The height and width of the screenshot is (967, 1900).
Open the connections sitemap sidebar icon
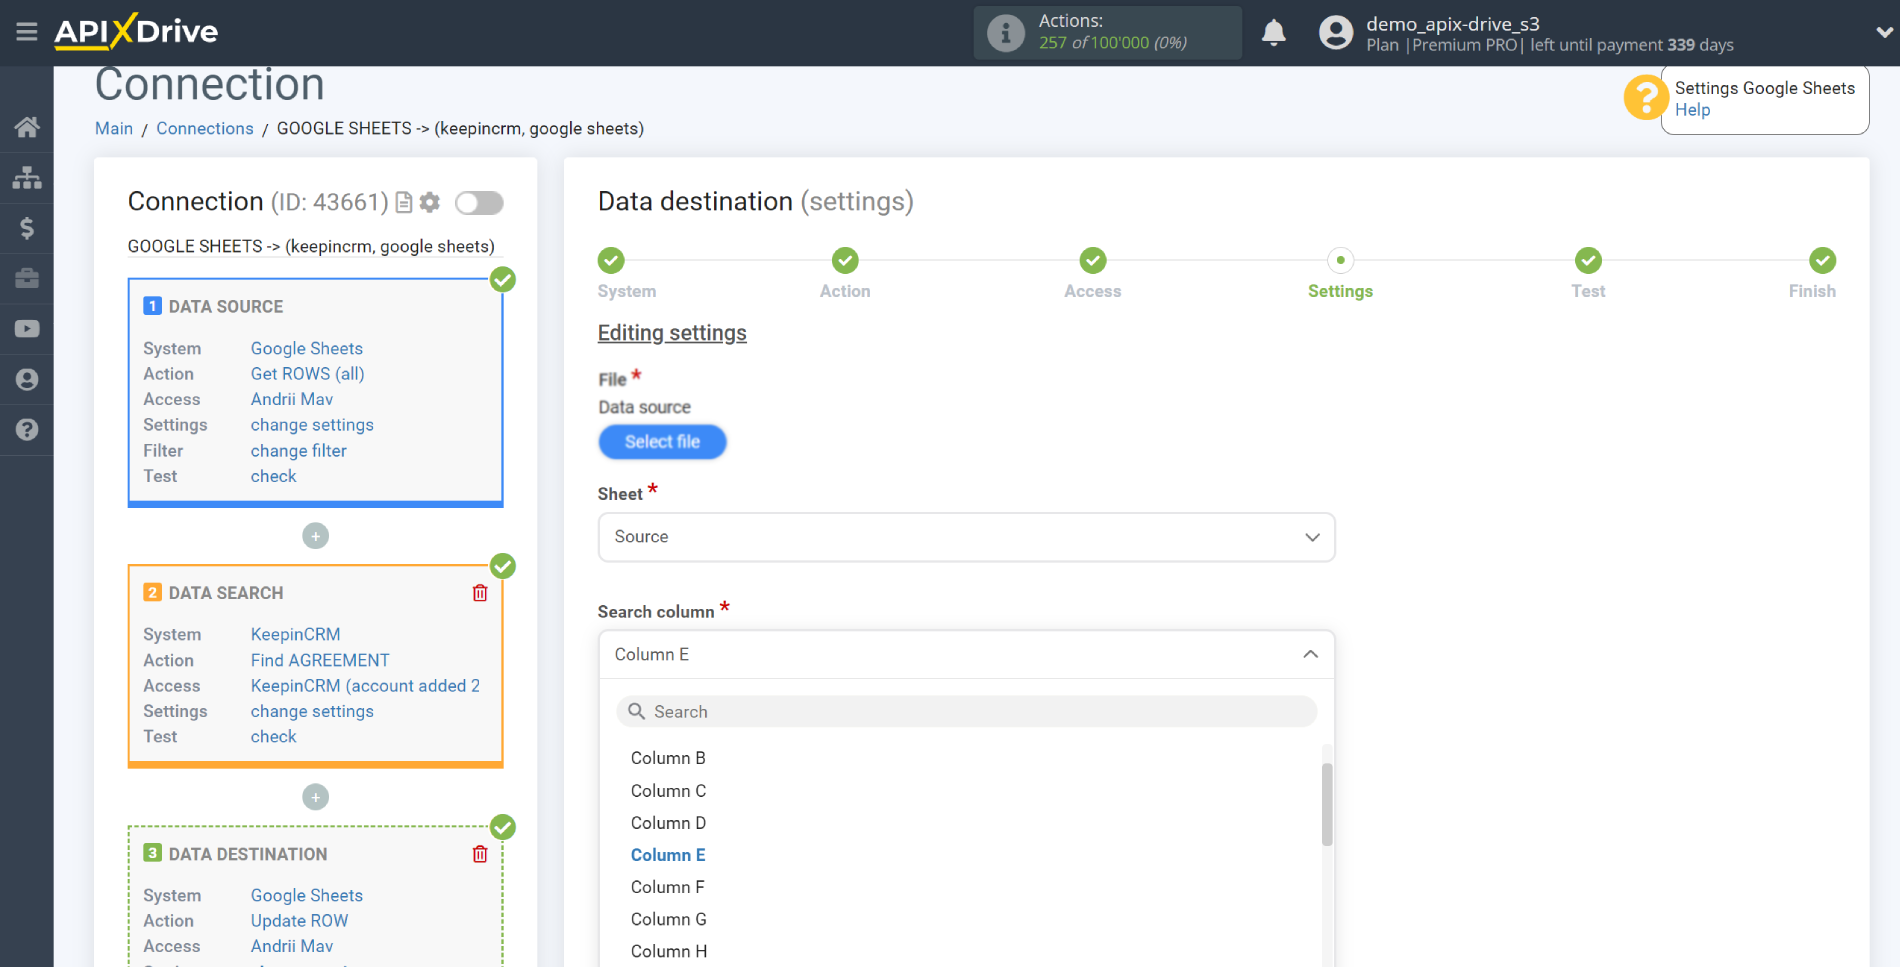point(27,178)
